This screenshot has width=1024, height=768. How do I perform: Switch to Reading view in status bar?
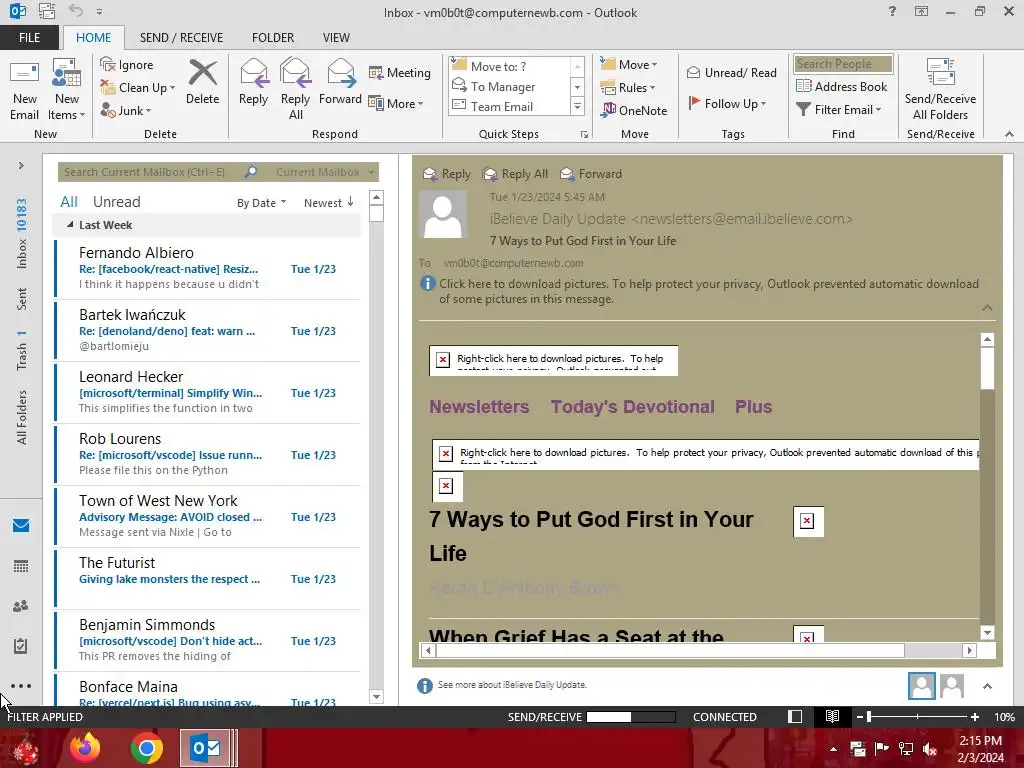pos(832,717)
